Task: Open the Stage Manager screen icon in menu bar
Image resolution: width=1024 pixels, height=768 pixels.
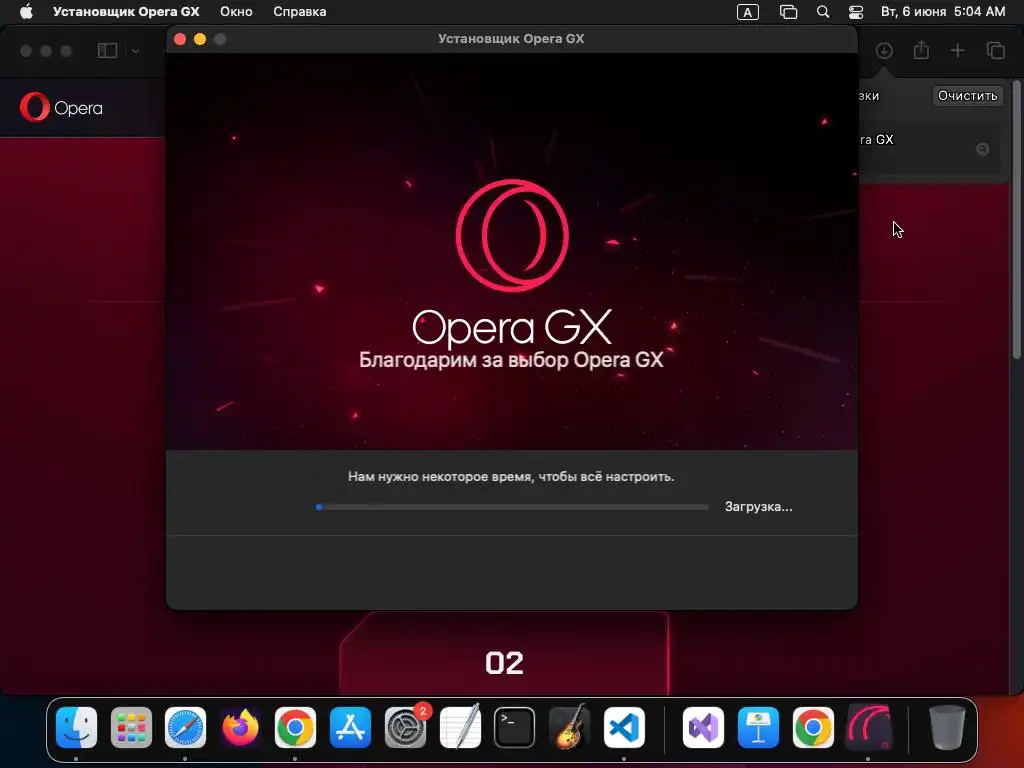Action: [x=788, y=12]
